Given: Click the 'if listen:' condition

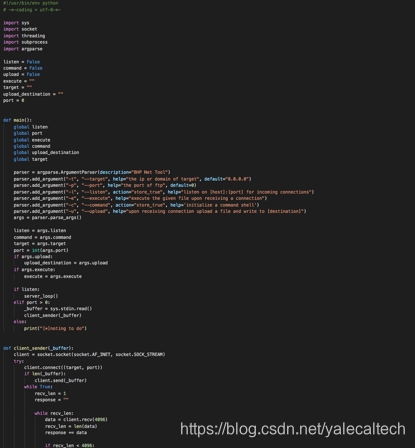Looking at the screenshot, I should pyautogui.click(x=27, y=289).
